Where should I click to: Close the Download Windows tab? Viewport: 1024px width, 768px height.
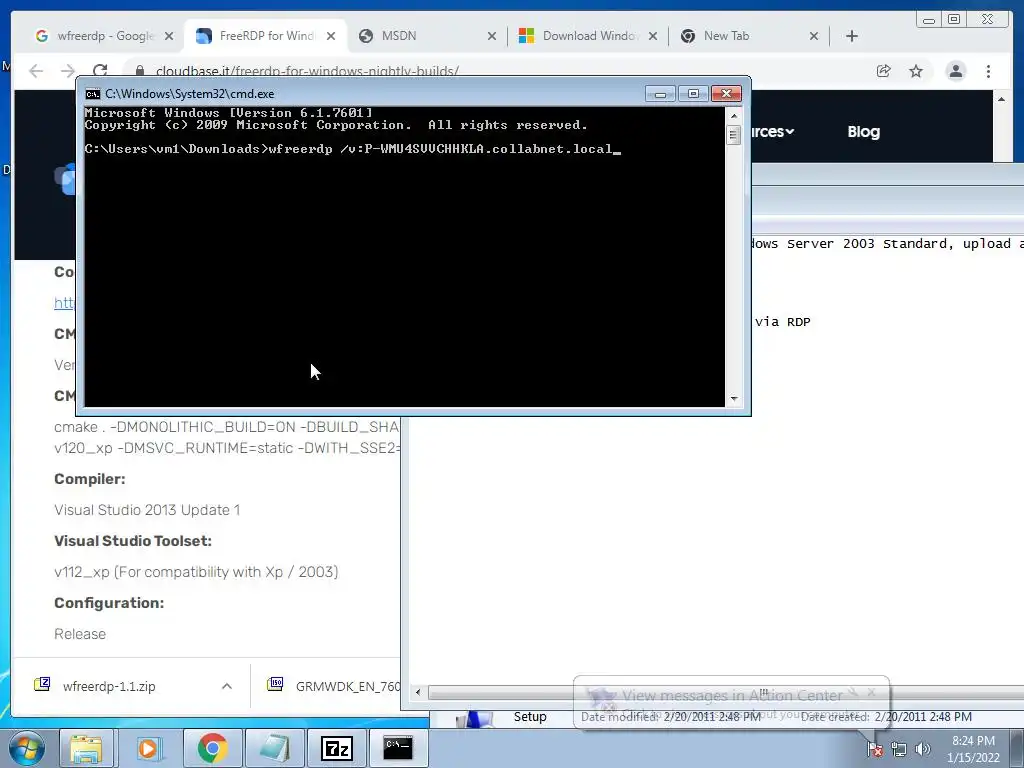pyautogui.click(x=652, y=36)
